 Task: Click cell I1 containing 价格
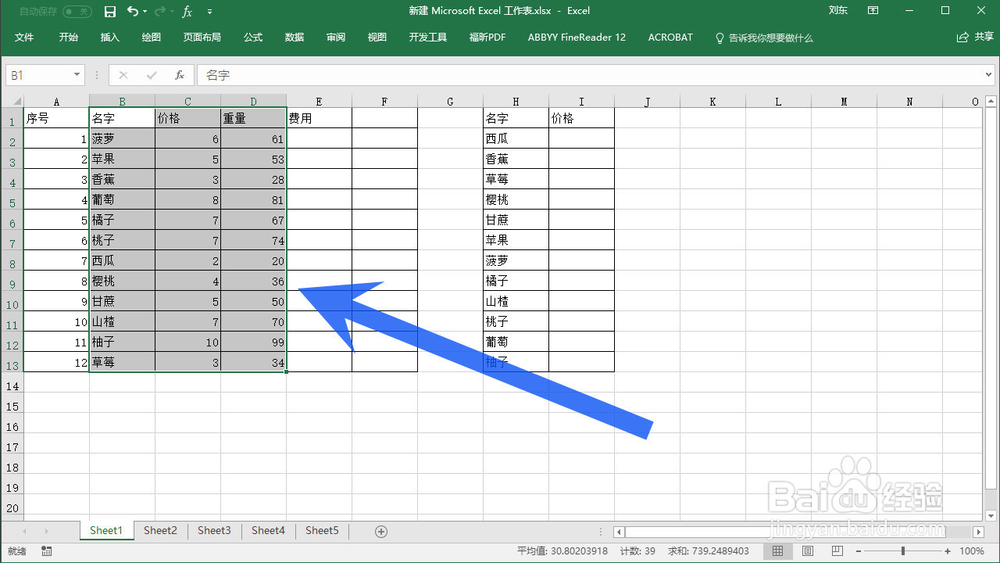(582, 118)
